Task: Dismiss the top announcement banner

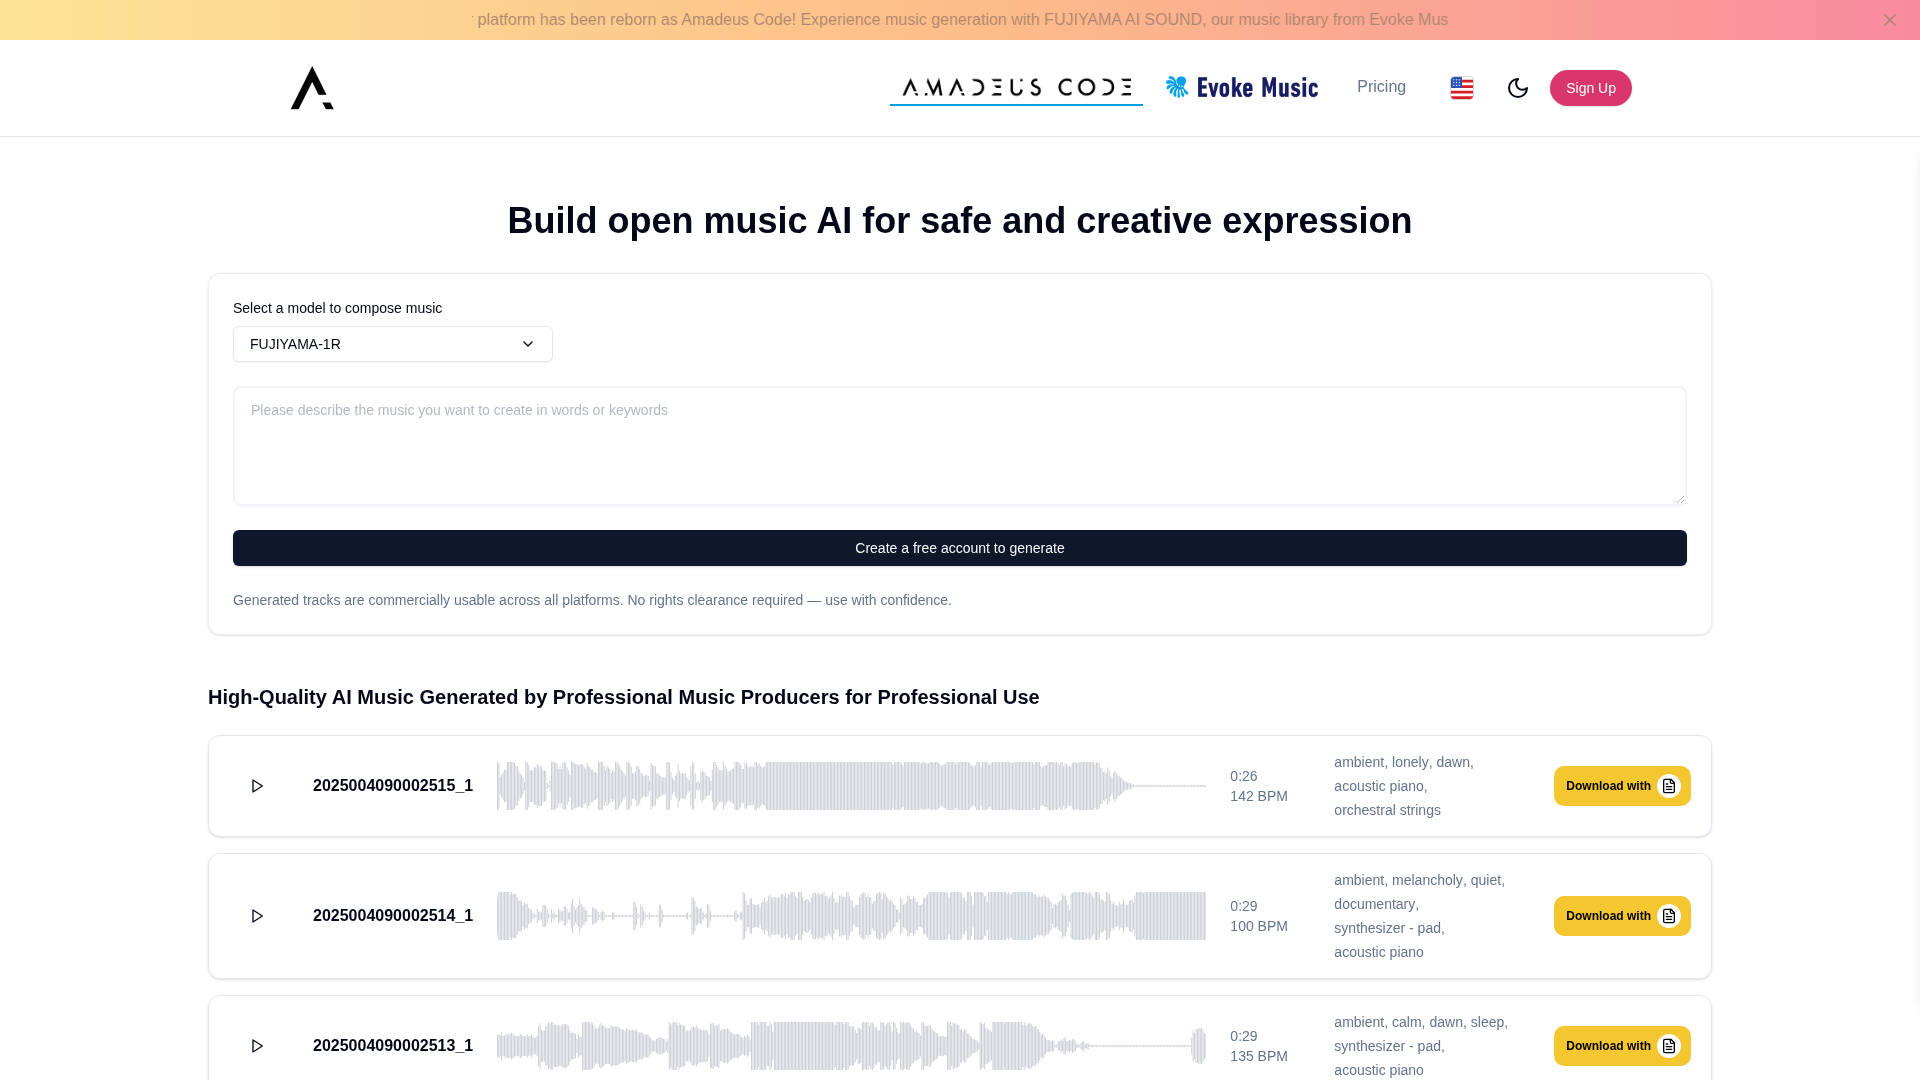Action: click(x=1889, y=20)
